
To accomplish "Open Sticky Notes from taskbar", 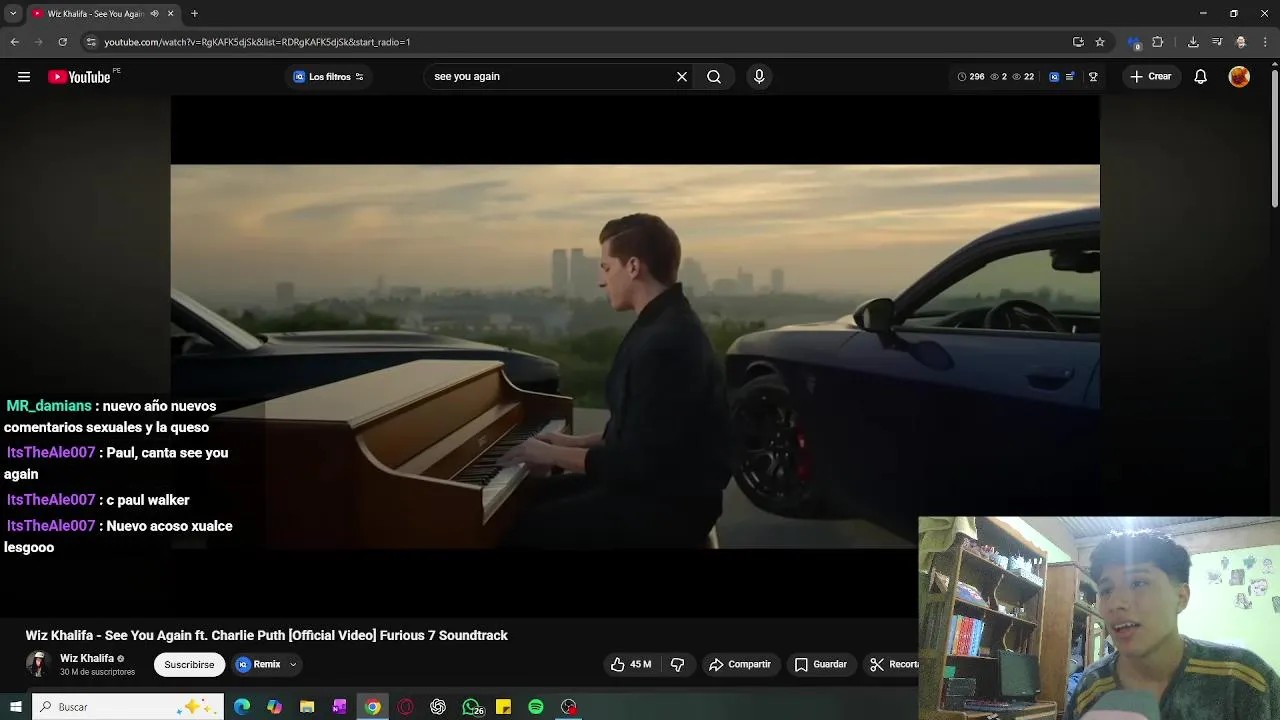I will (503, 707).
